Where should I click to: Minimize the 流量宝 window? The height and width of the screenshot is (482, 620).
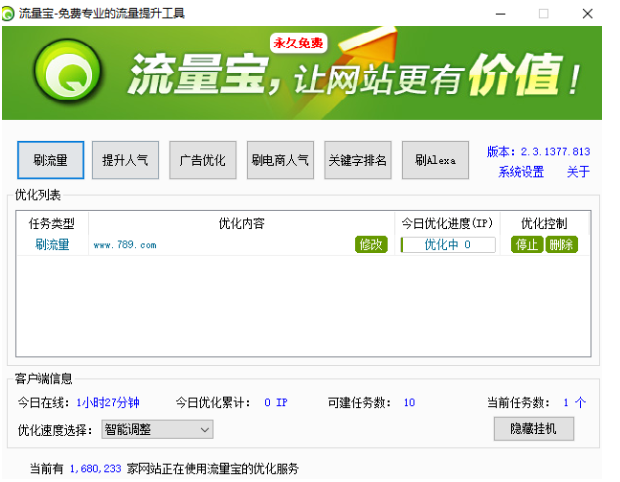click(501, 14)
